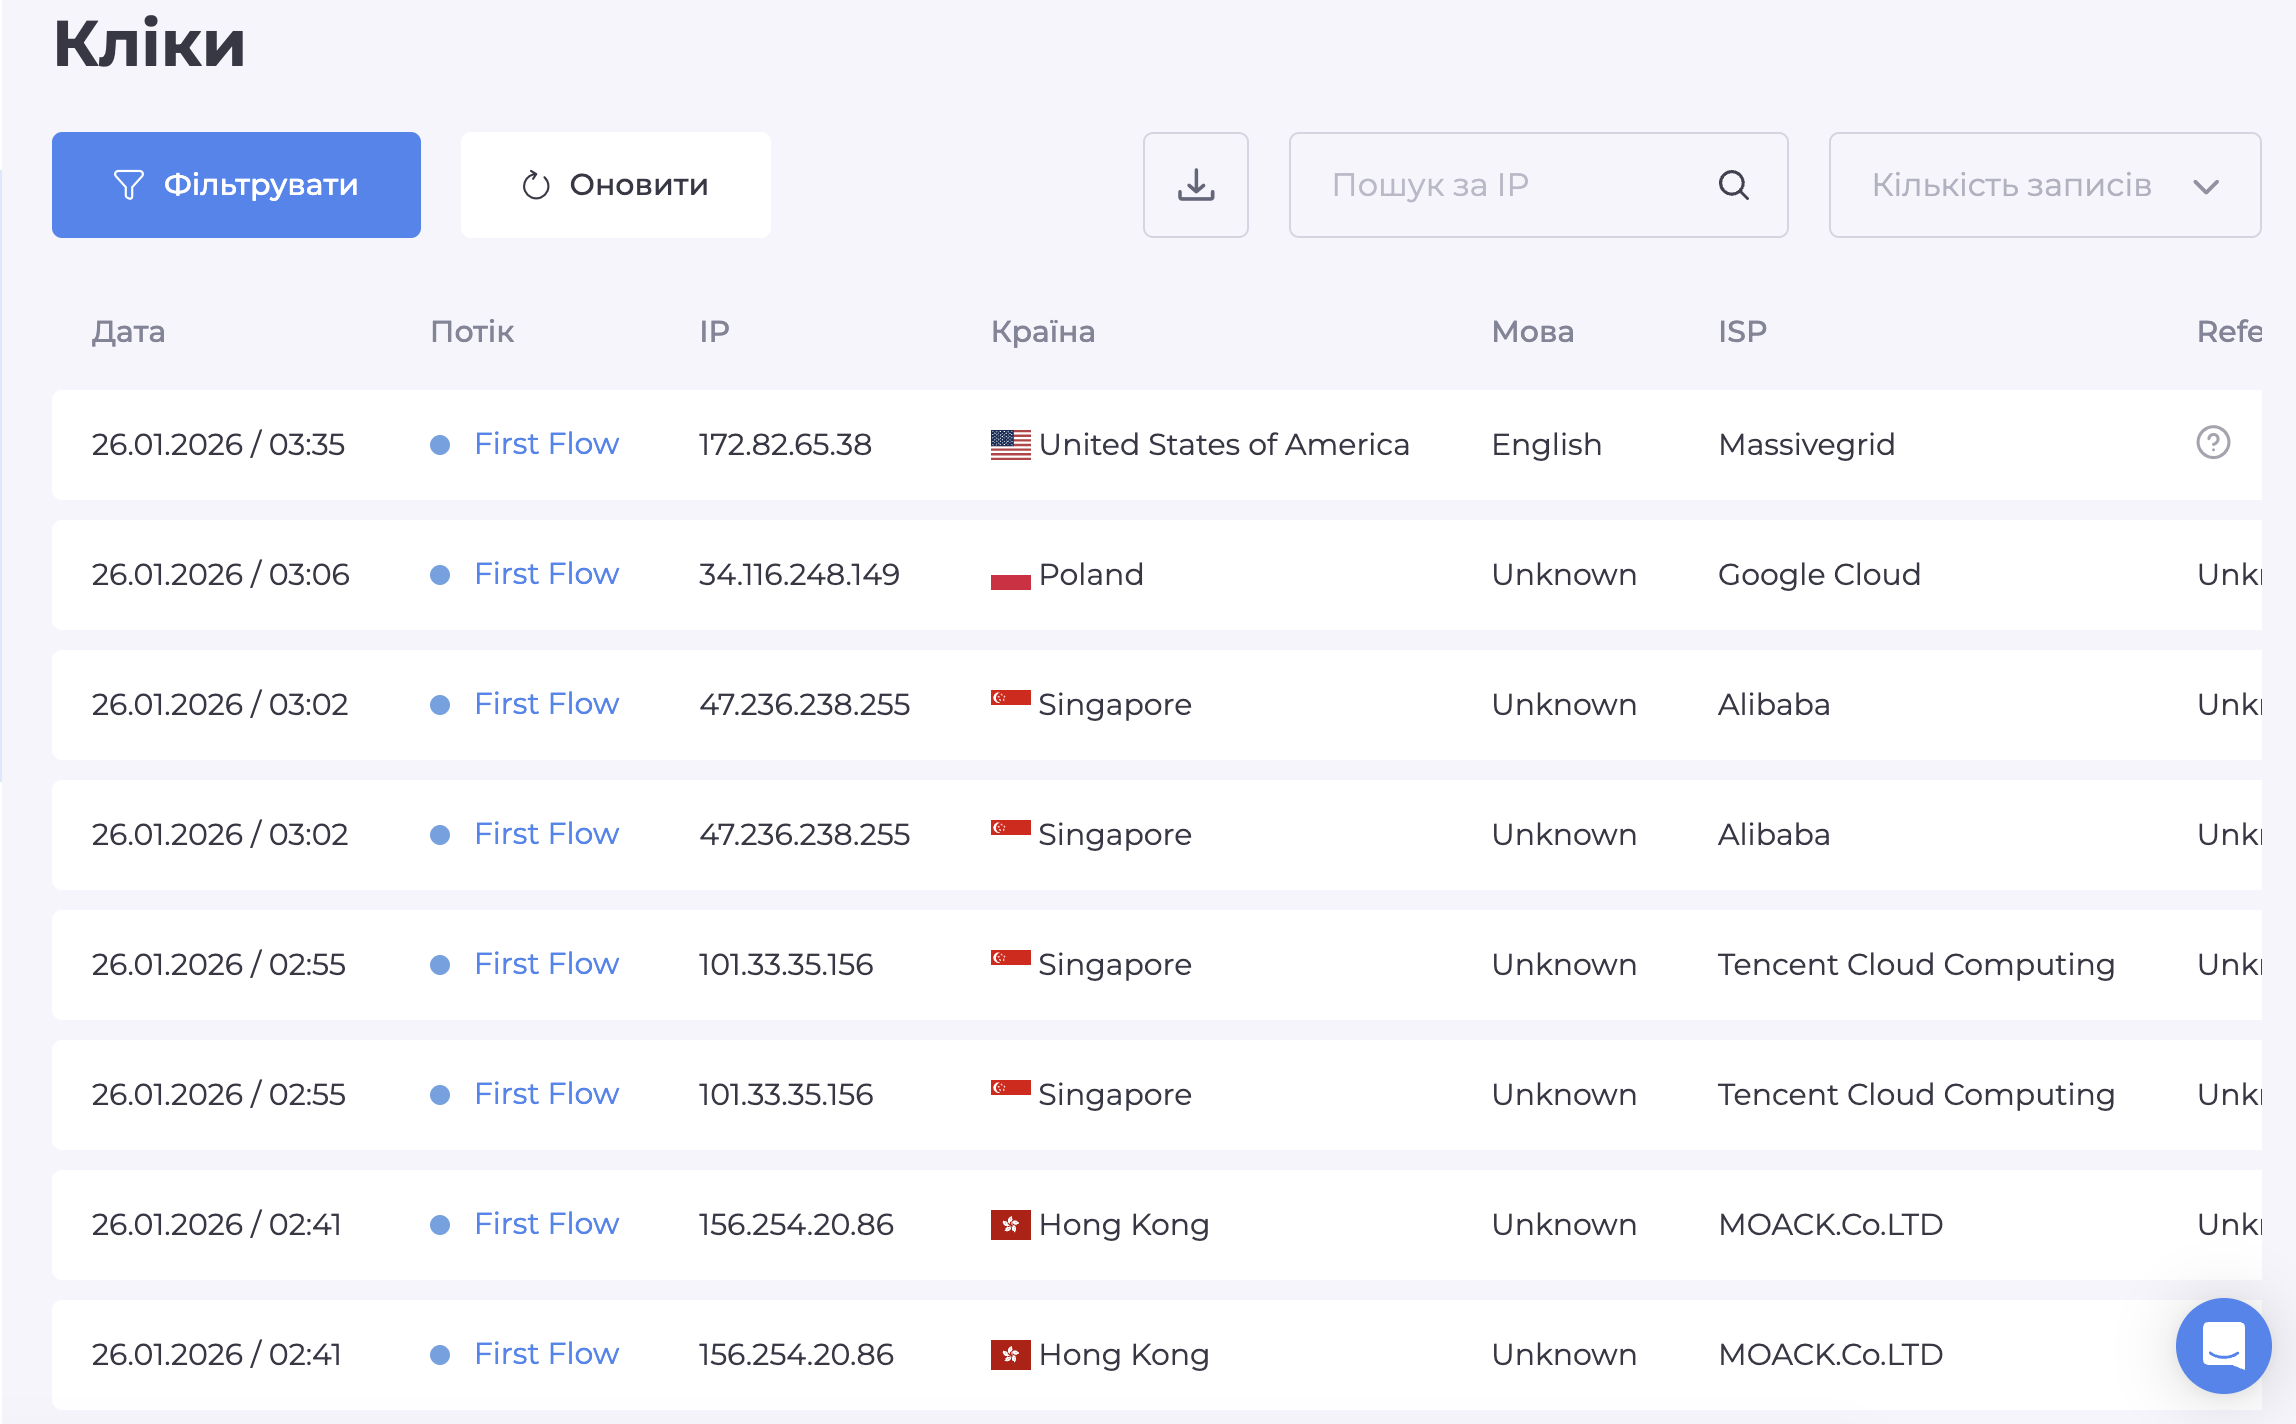Click the funnel filter icon
2296x1424 pixels.
pyautogui.click(x=129, y=185)
